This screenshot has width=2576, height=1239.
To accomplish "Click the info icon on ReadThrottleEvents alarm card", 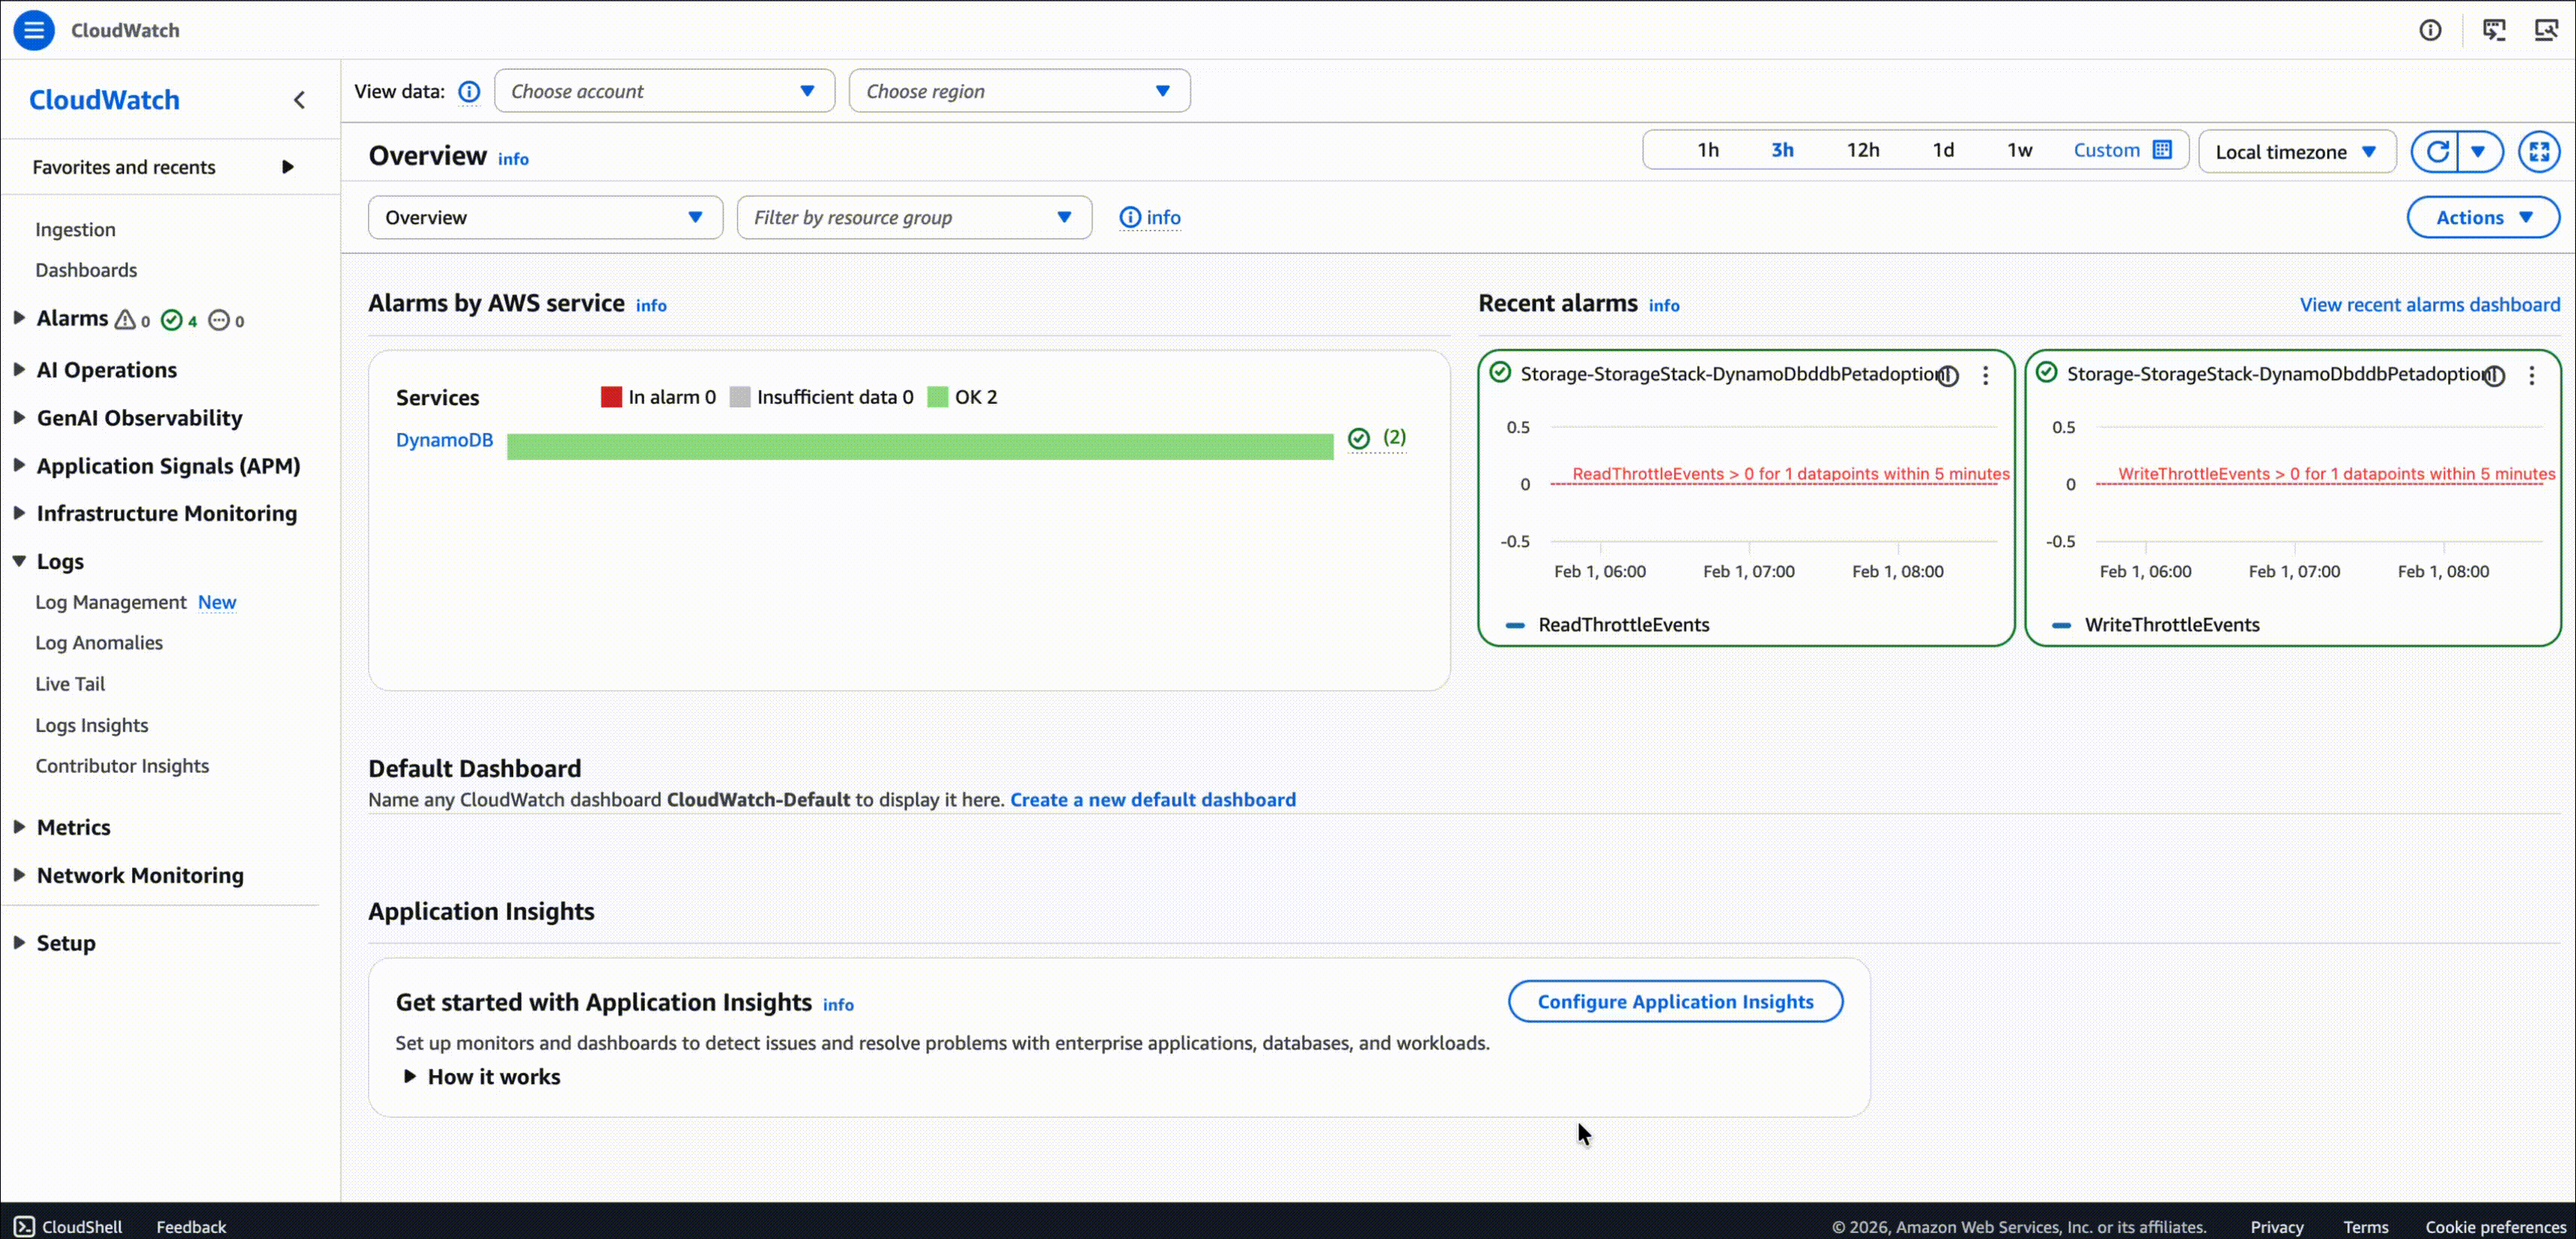I will tap(1948, 376).
